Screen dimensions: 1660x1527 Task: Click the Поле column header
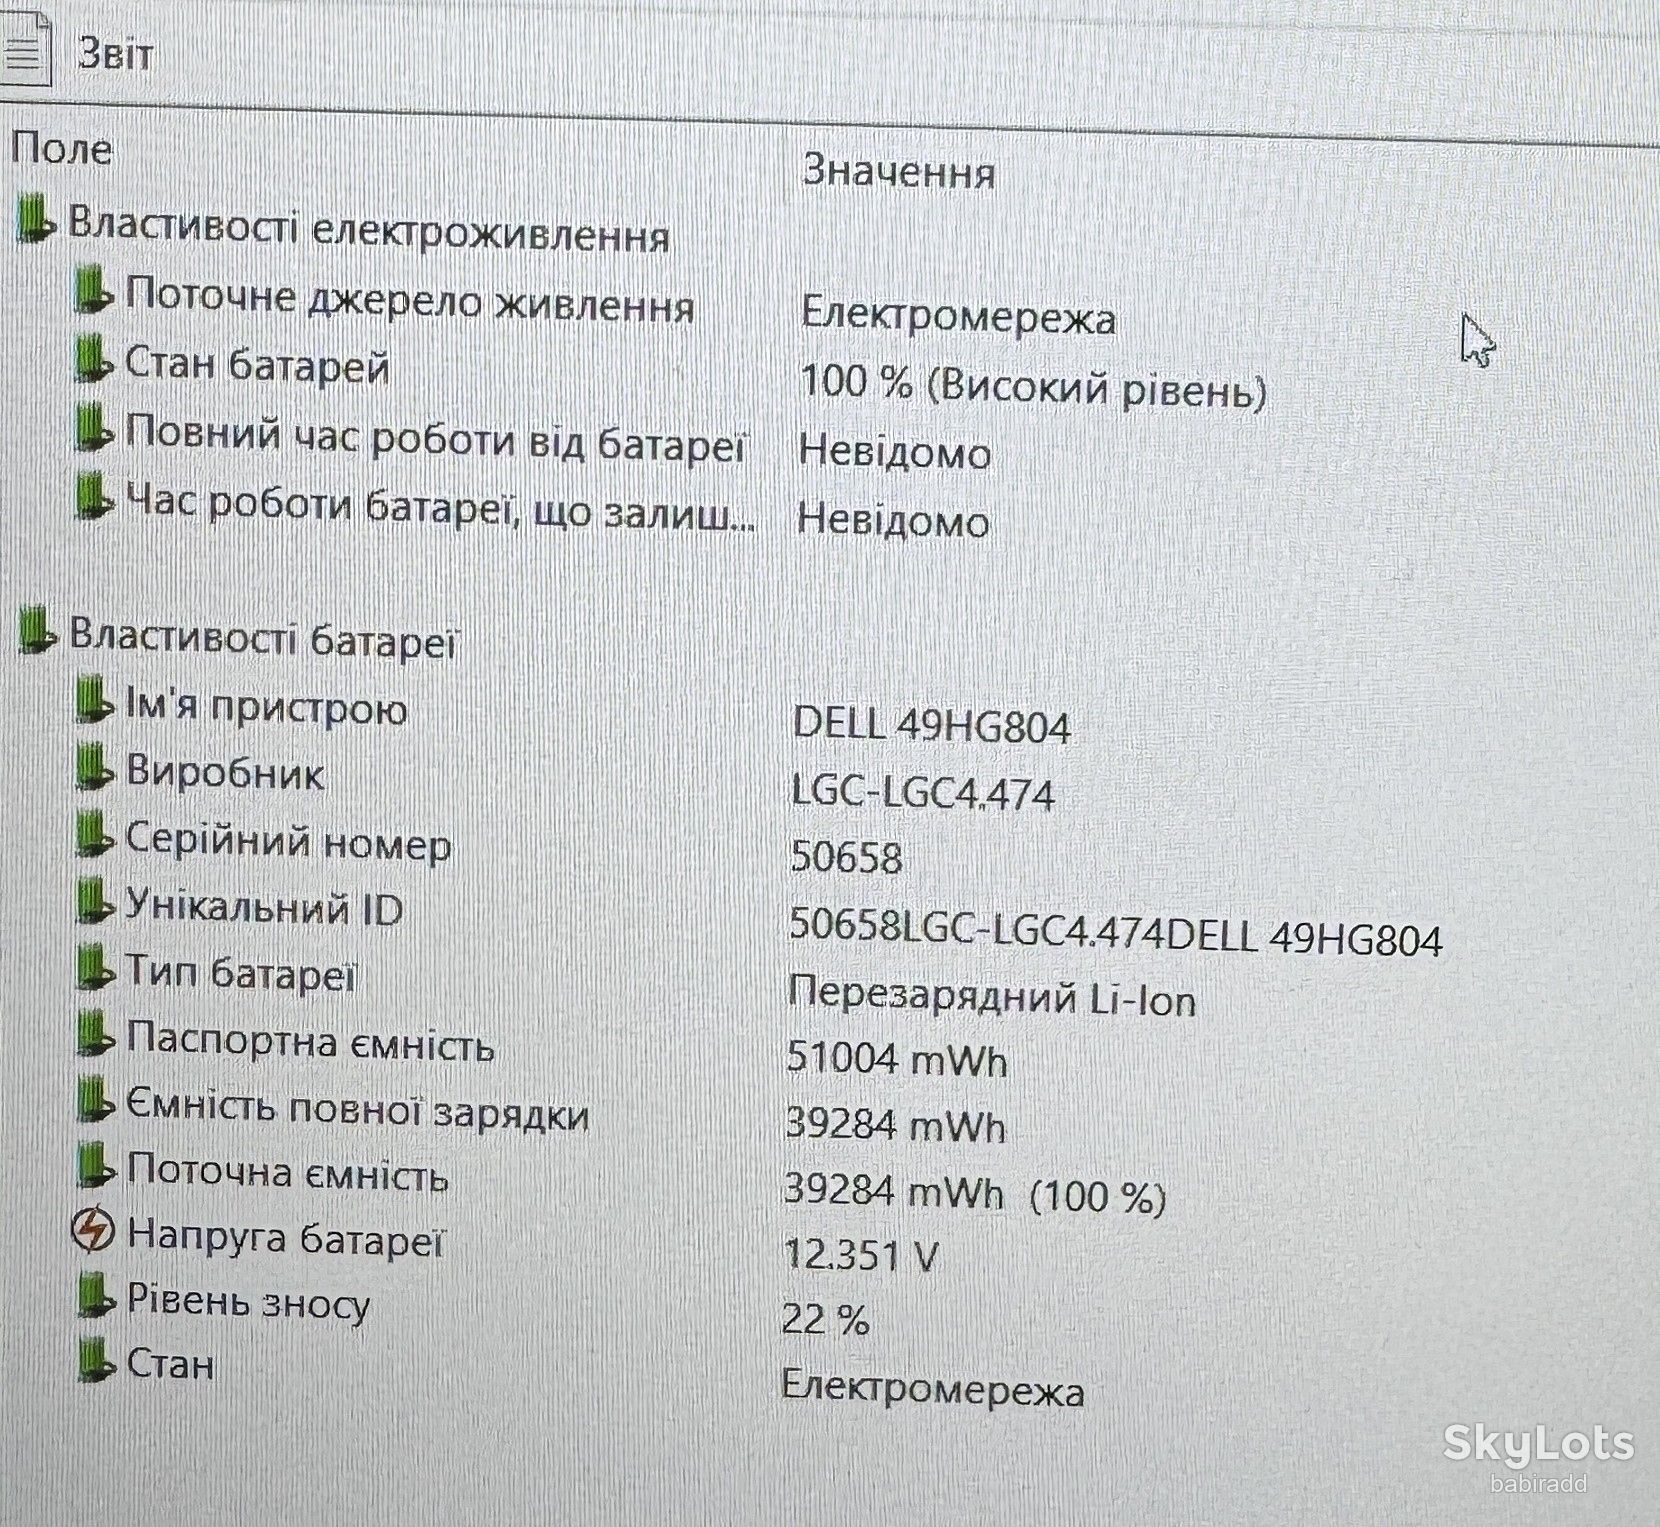click(x=61, y=150)
